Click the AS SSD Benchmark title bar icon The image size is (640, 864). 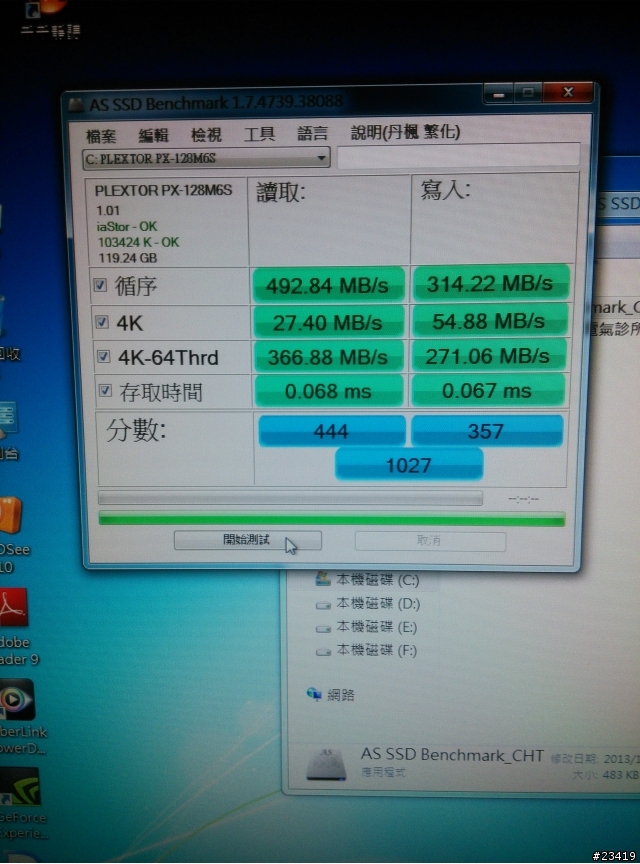pyautogui.click(x=76, y=105)
